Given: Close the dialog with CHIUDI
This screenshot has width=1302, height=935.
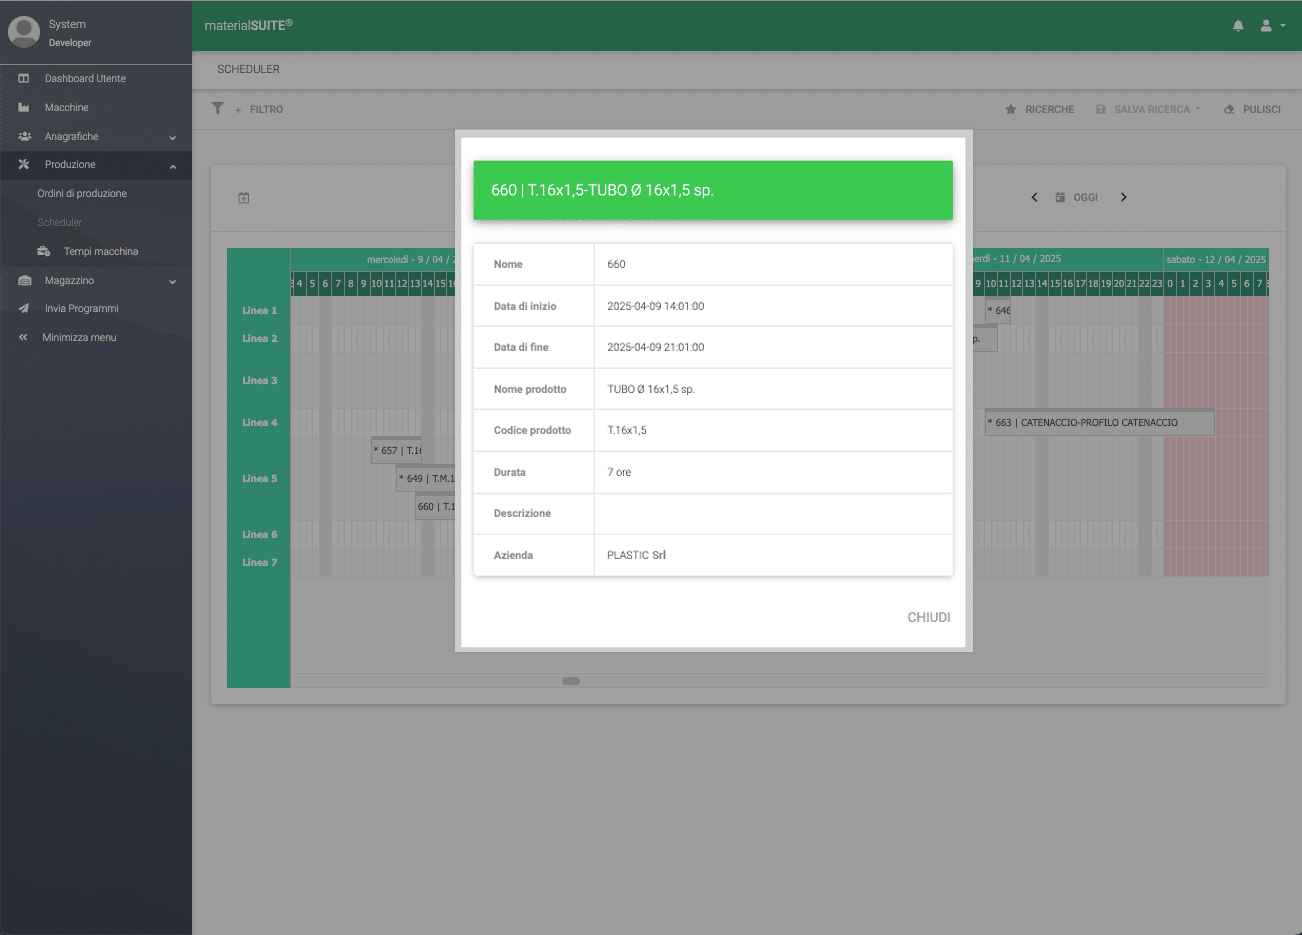Looking at the screenshot, I should [928, 617].
